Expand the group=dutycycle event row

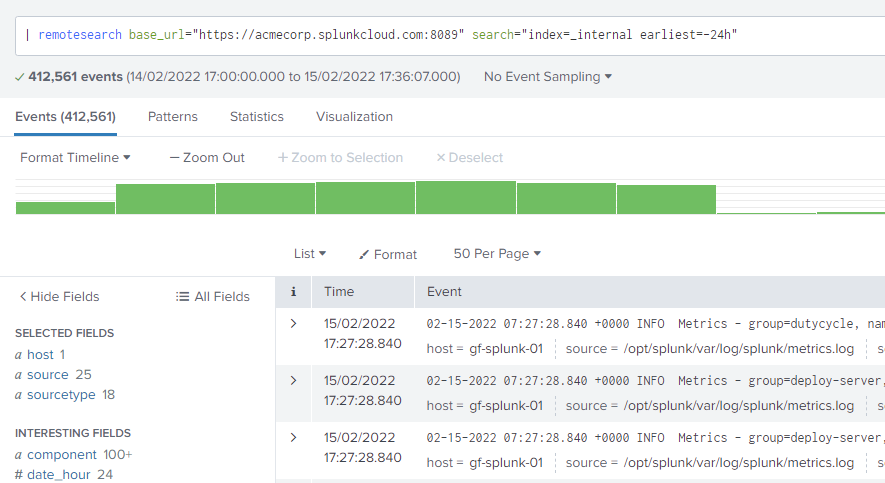[x=293, y=324]
